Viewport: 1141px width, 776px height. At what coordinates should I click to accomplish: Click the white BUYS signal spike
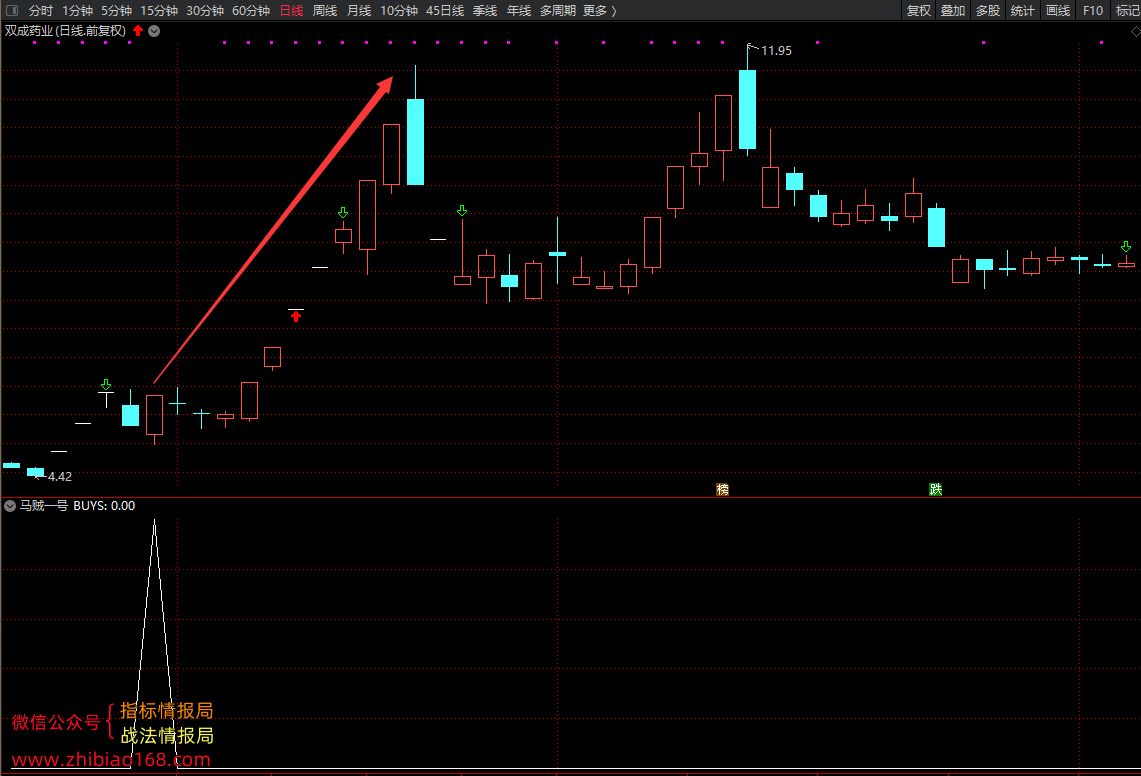point(154,644)
